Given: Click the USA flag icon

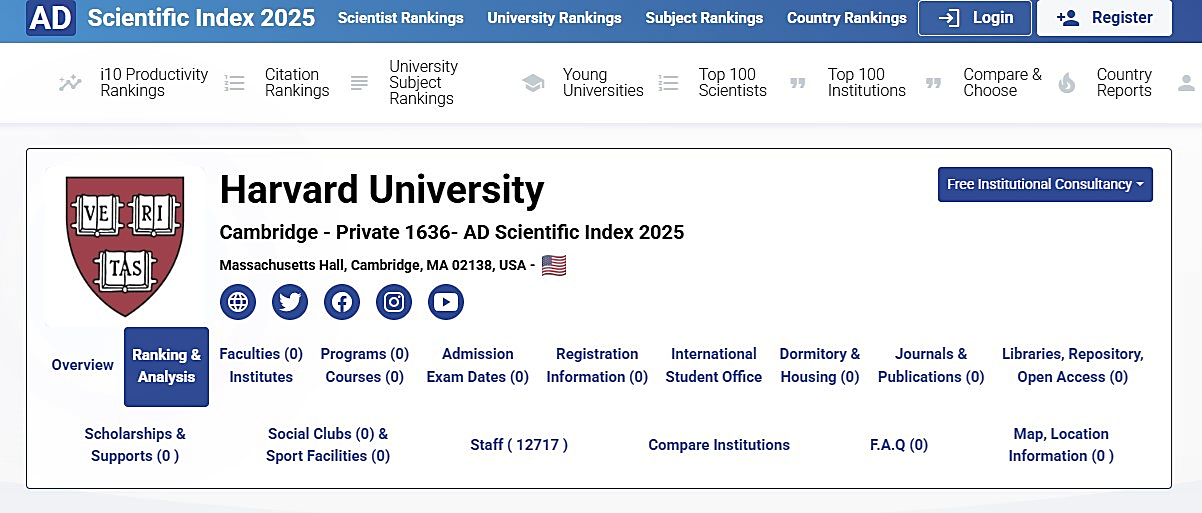Looking at the screenshot, I should pos(554,265).
